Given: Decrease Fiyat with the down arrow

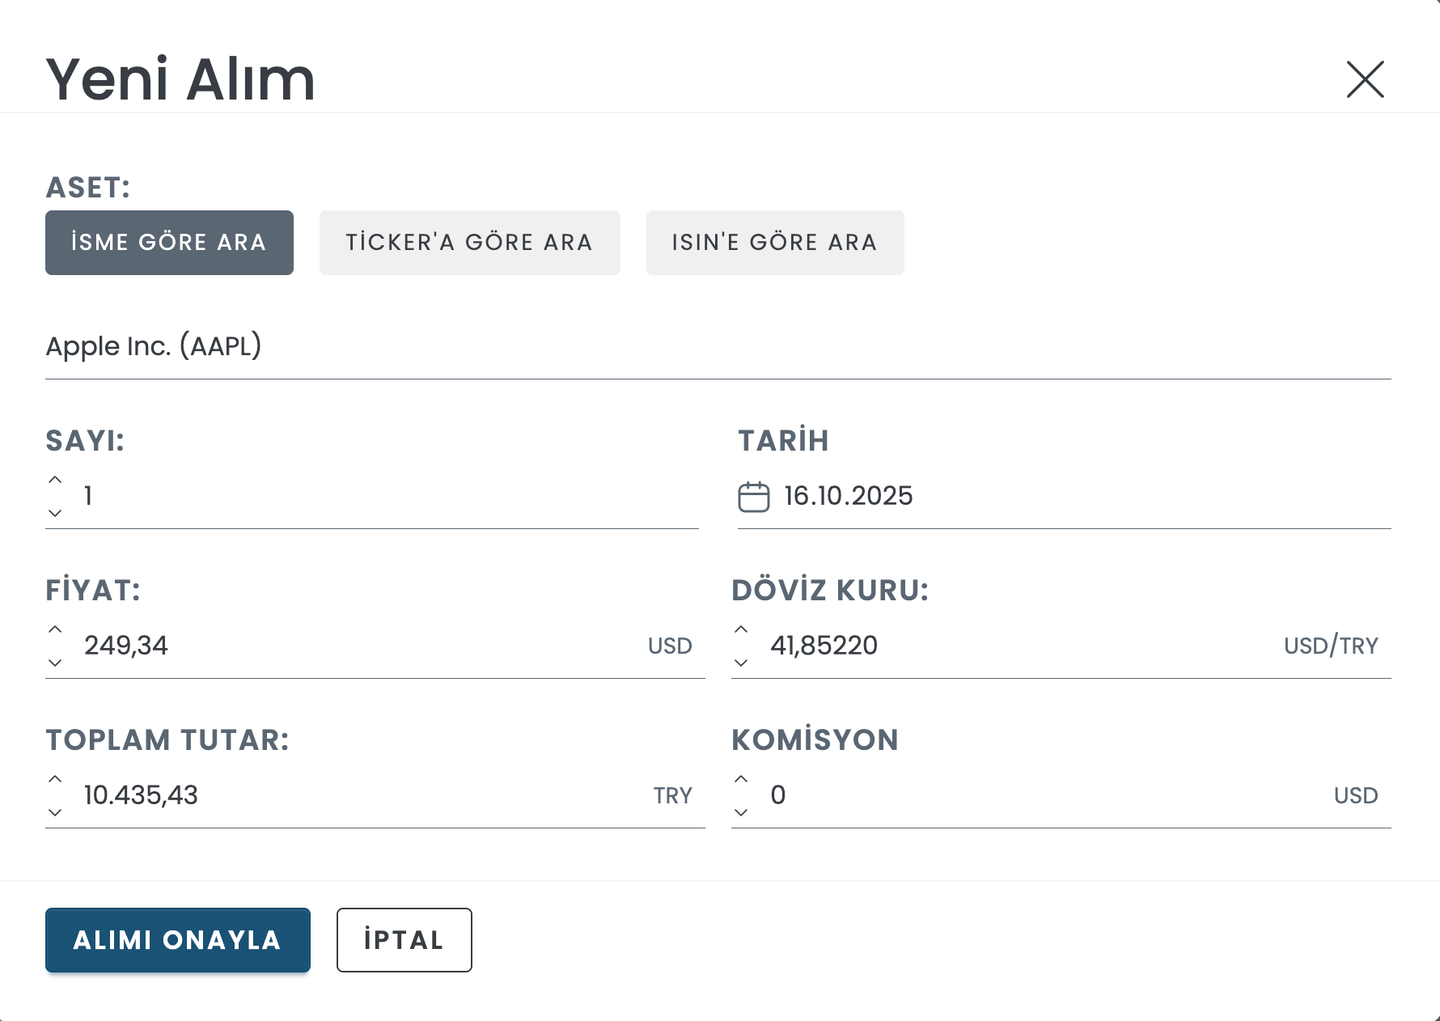Looking at the screenshot, I should [x=55, y=663].
